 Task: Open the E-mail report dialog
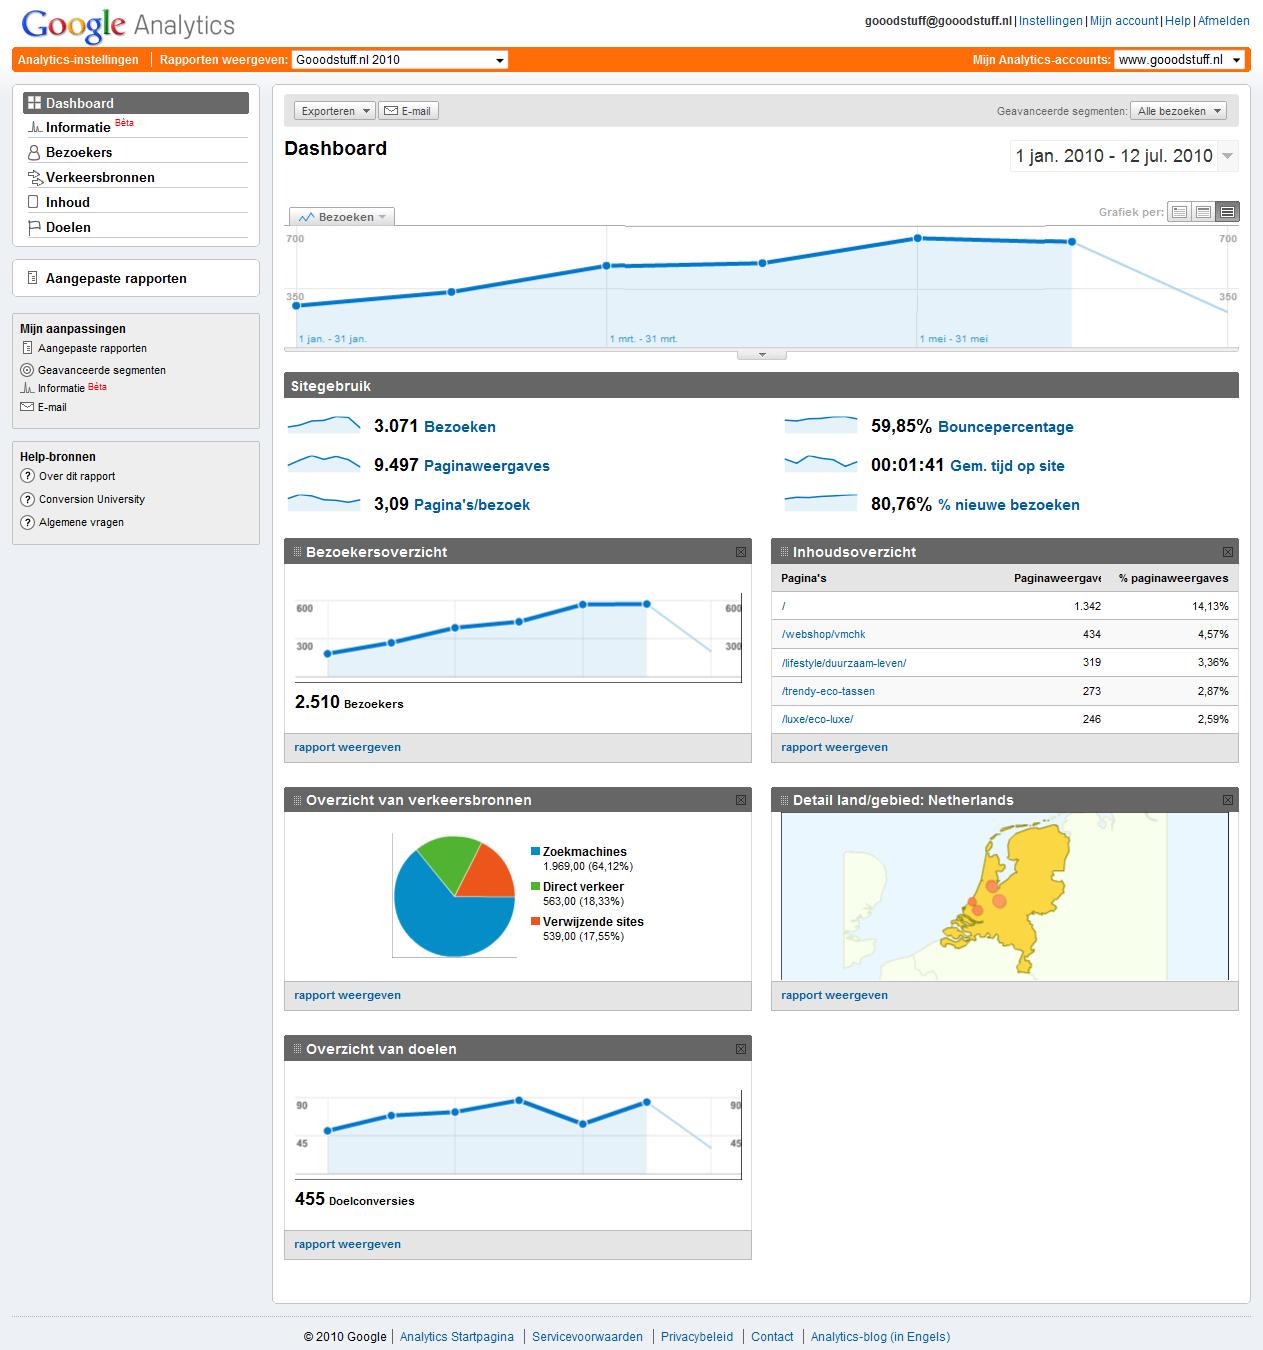point(411,110)
